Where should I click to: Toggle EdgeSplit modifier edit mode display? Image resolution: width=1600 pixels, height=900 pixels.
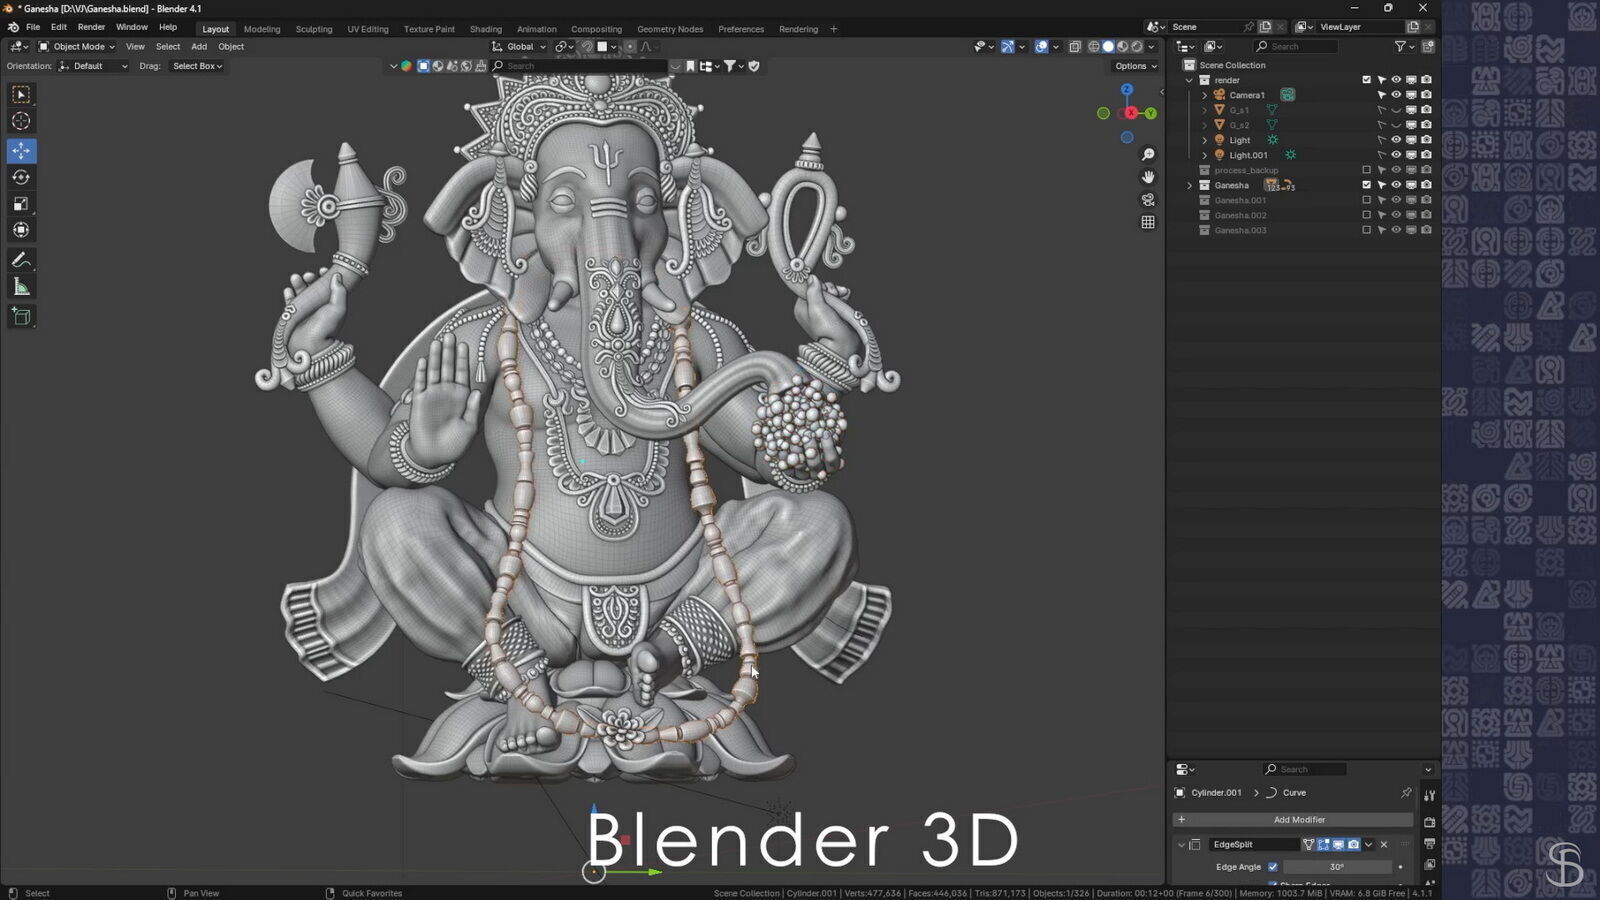point(1323,844)
